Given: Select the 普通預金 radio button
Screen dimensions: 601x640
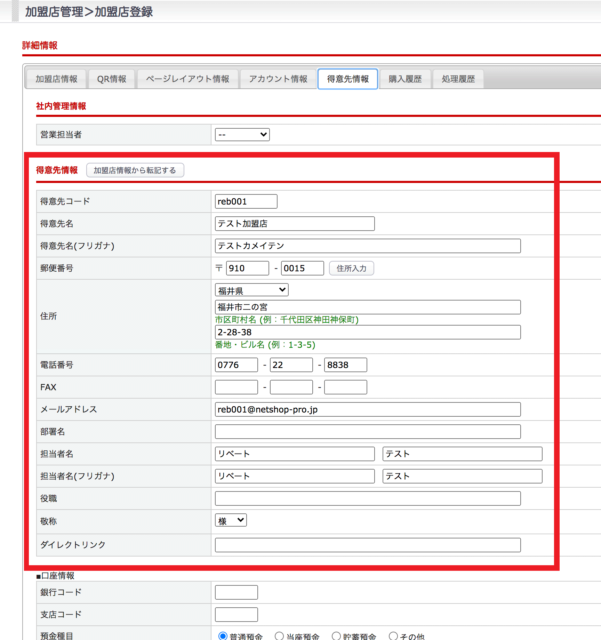Looking at the screenshot, I should tap(223, 635).
